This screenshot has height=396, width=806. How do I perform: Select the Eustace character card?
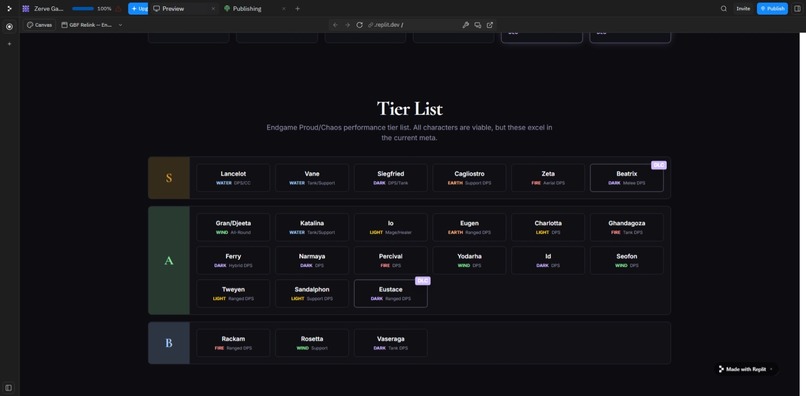tap(391, 294)
